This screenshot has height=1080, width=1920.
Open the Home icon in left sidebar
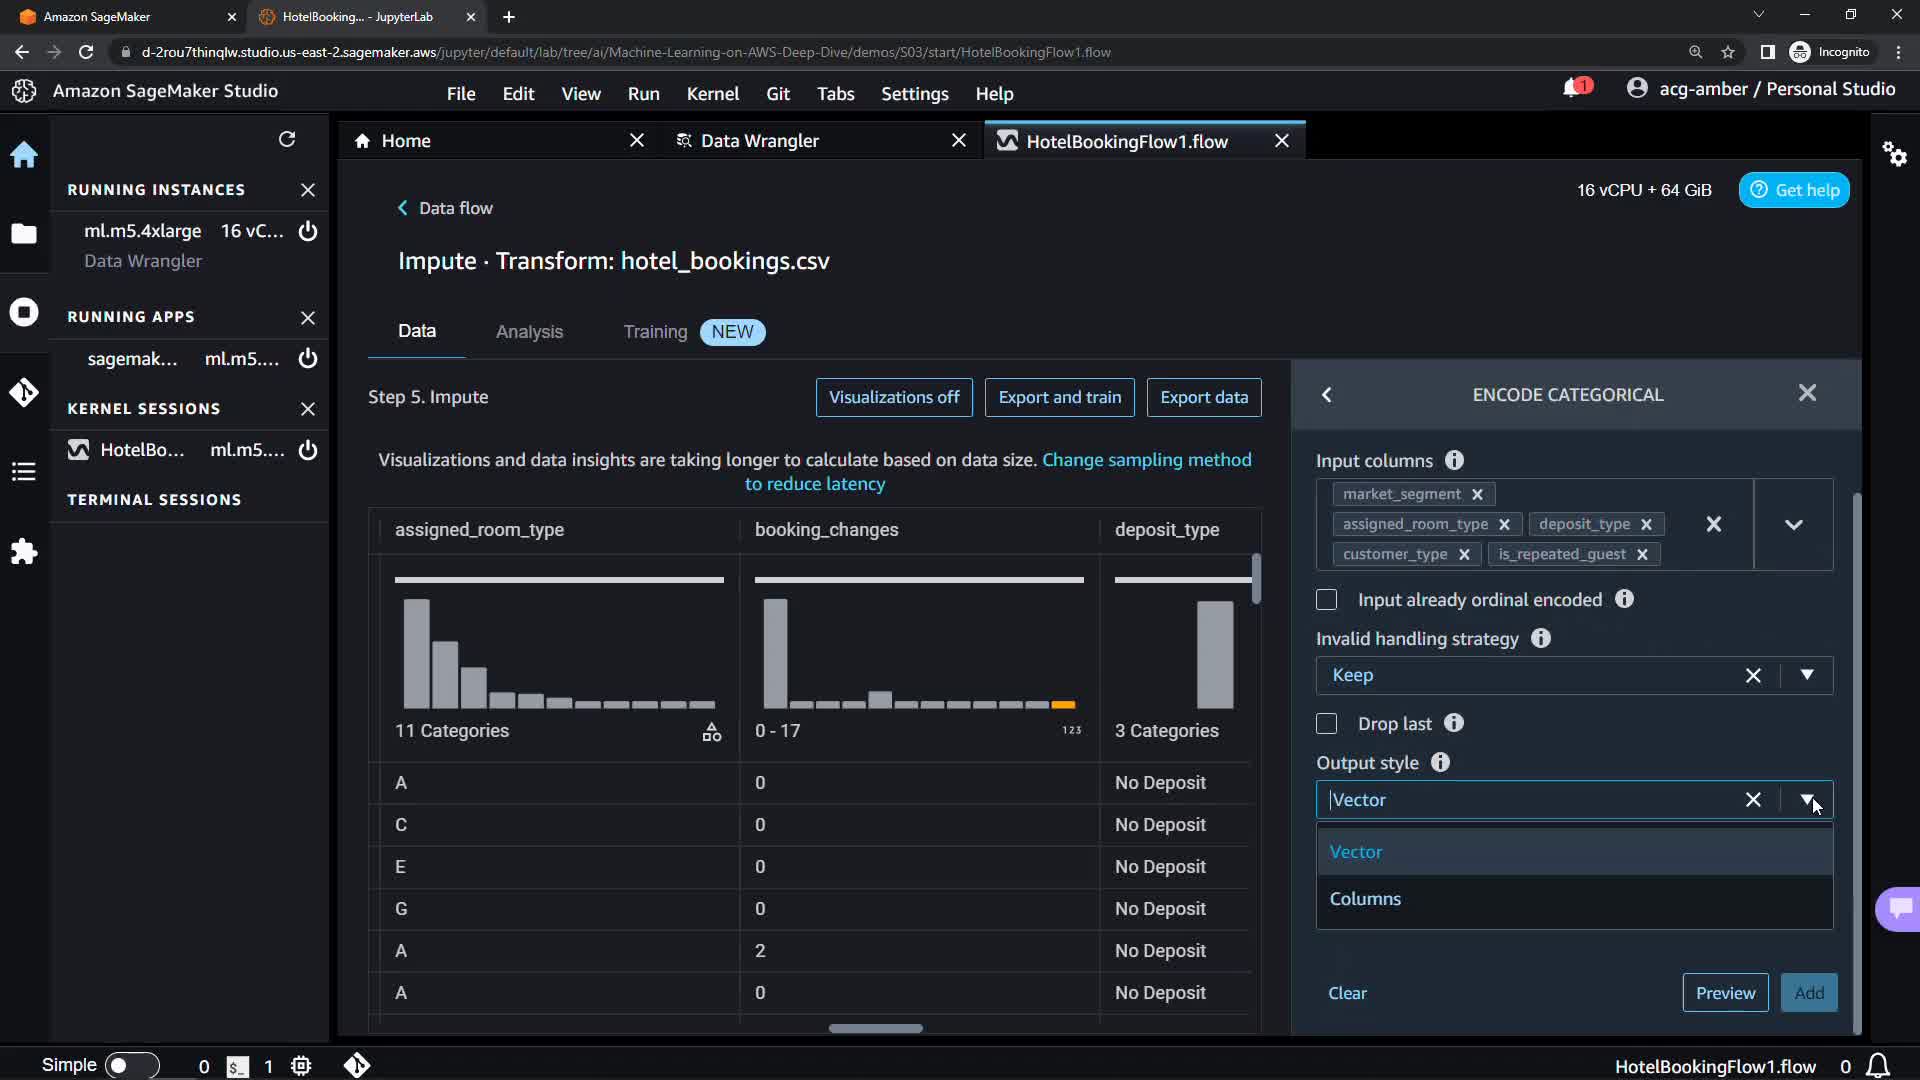coord(24,155)
